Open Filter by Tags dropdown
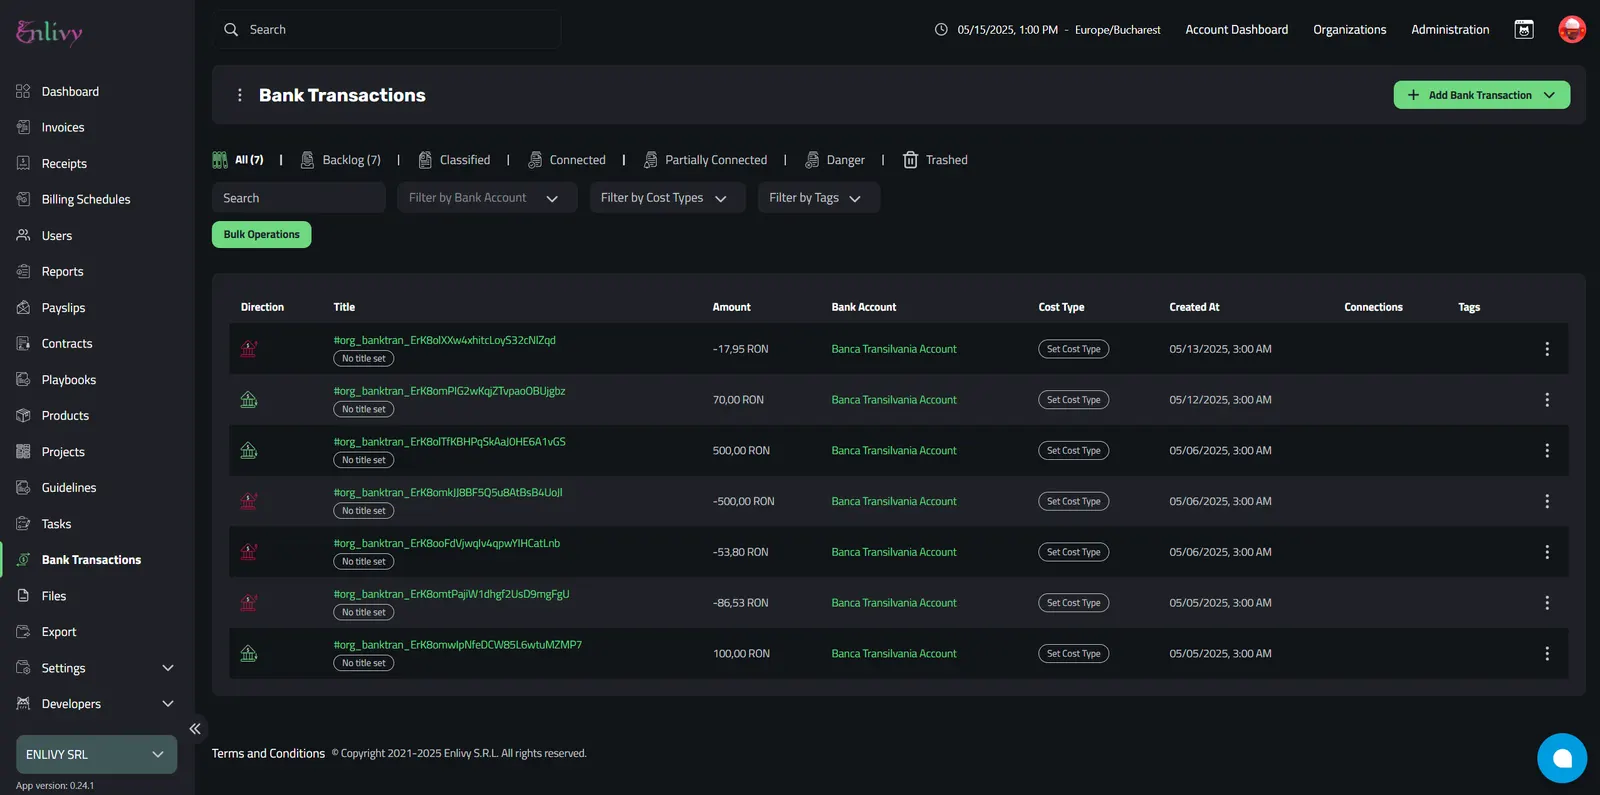The width and height of the screenshot is (1600, 795). (818, 198)
